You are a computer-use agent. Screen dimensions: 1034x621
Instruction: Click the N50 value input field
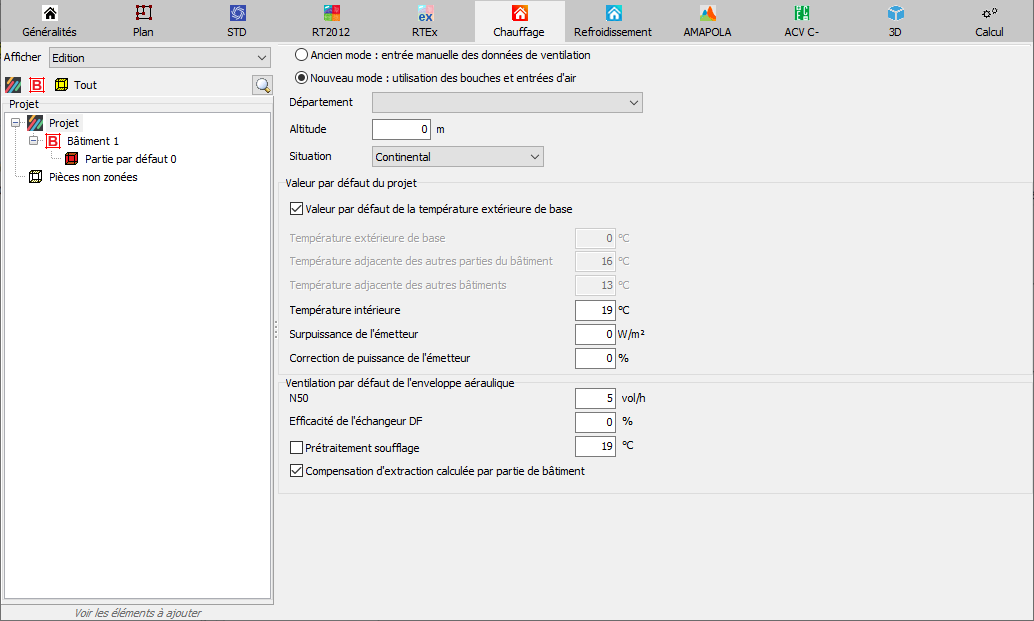[595, 398]
